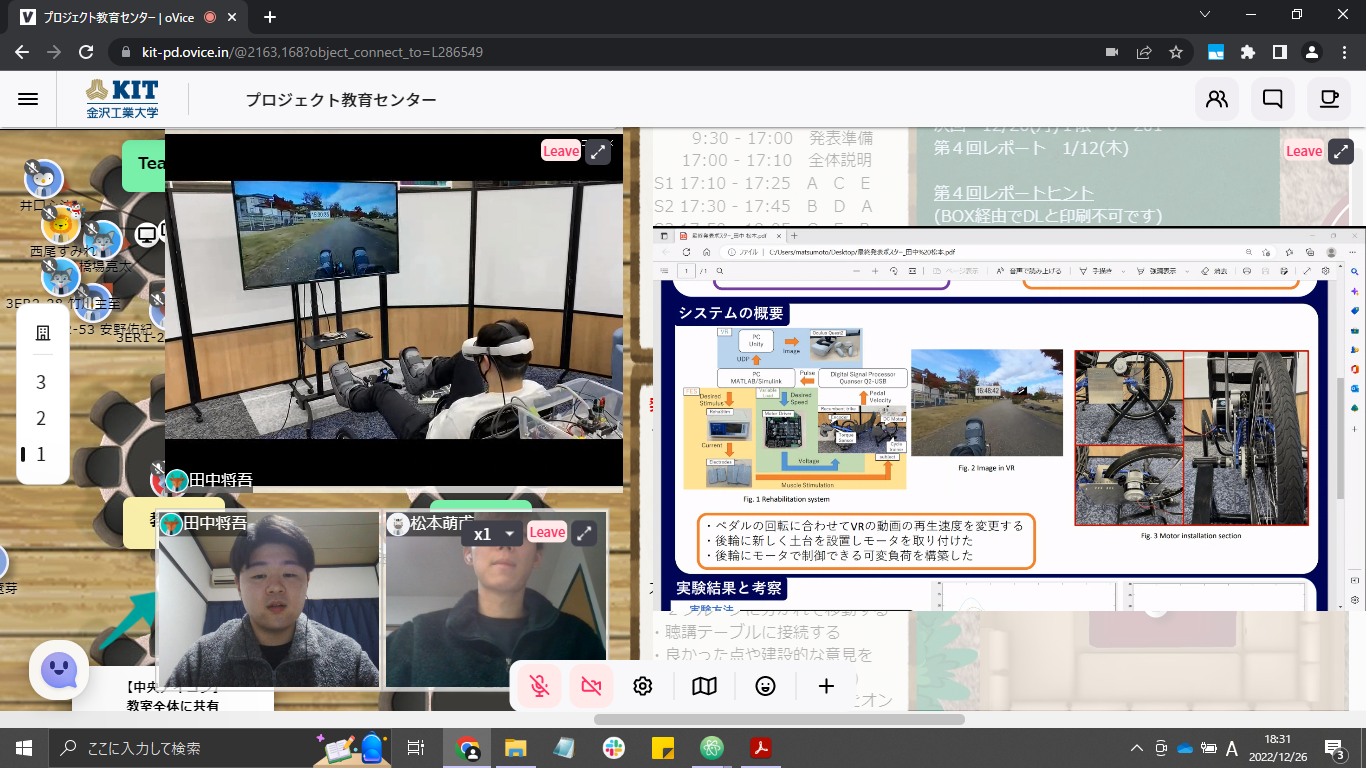Click the Chrome address bar URL
Image resolution: width=1366 pixels, height=768 pixels.
coord(310,52)
